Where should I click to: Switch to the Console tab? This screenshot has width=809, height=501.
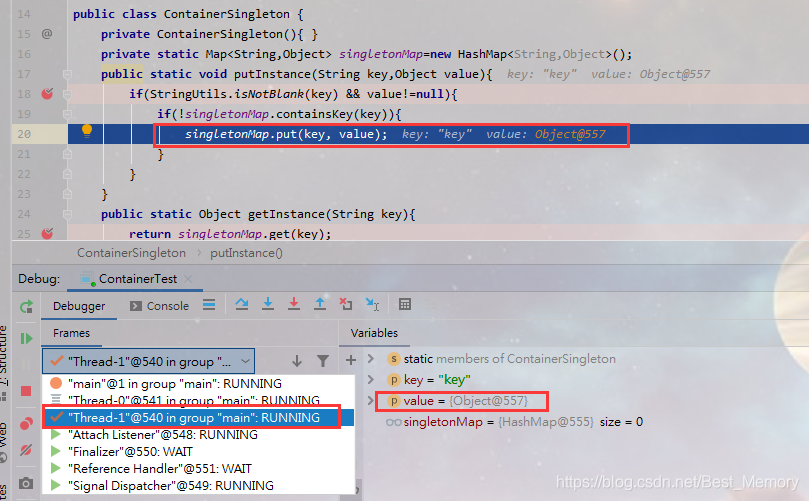[x=159, y=306]
